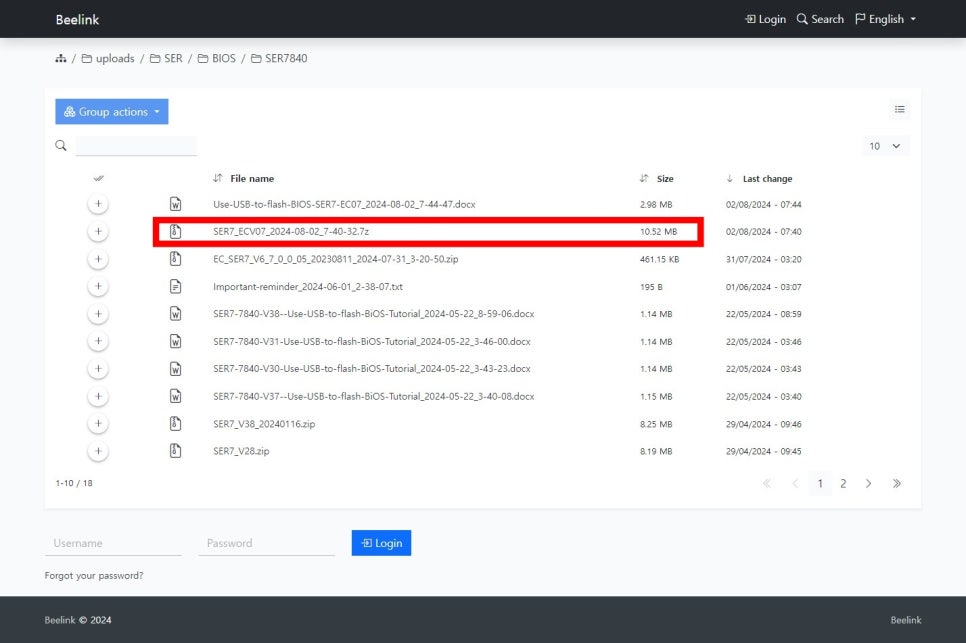Viewport: 966px width, 643px height.
Task: Toggle selection circle for SER7_ECV07 7z file
Action: click(x=98, y=232)
